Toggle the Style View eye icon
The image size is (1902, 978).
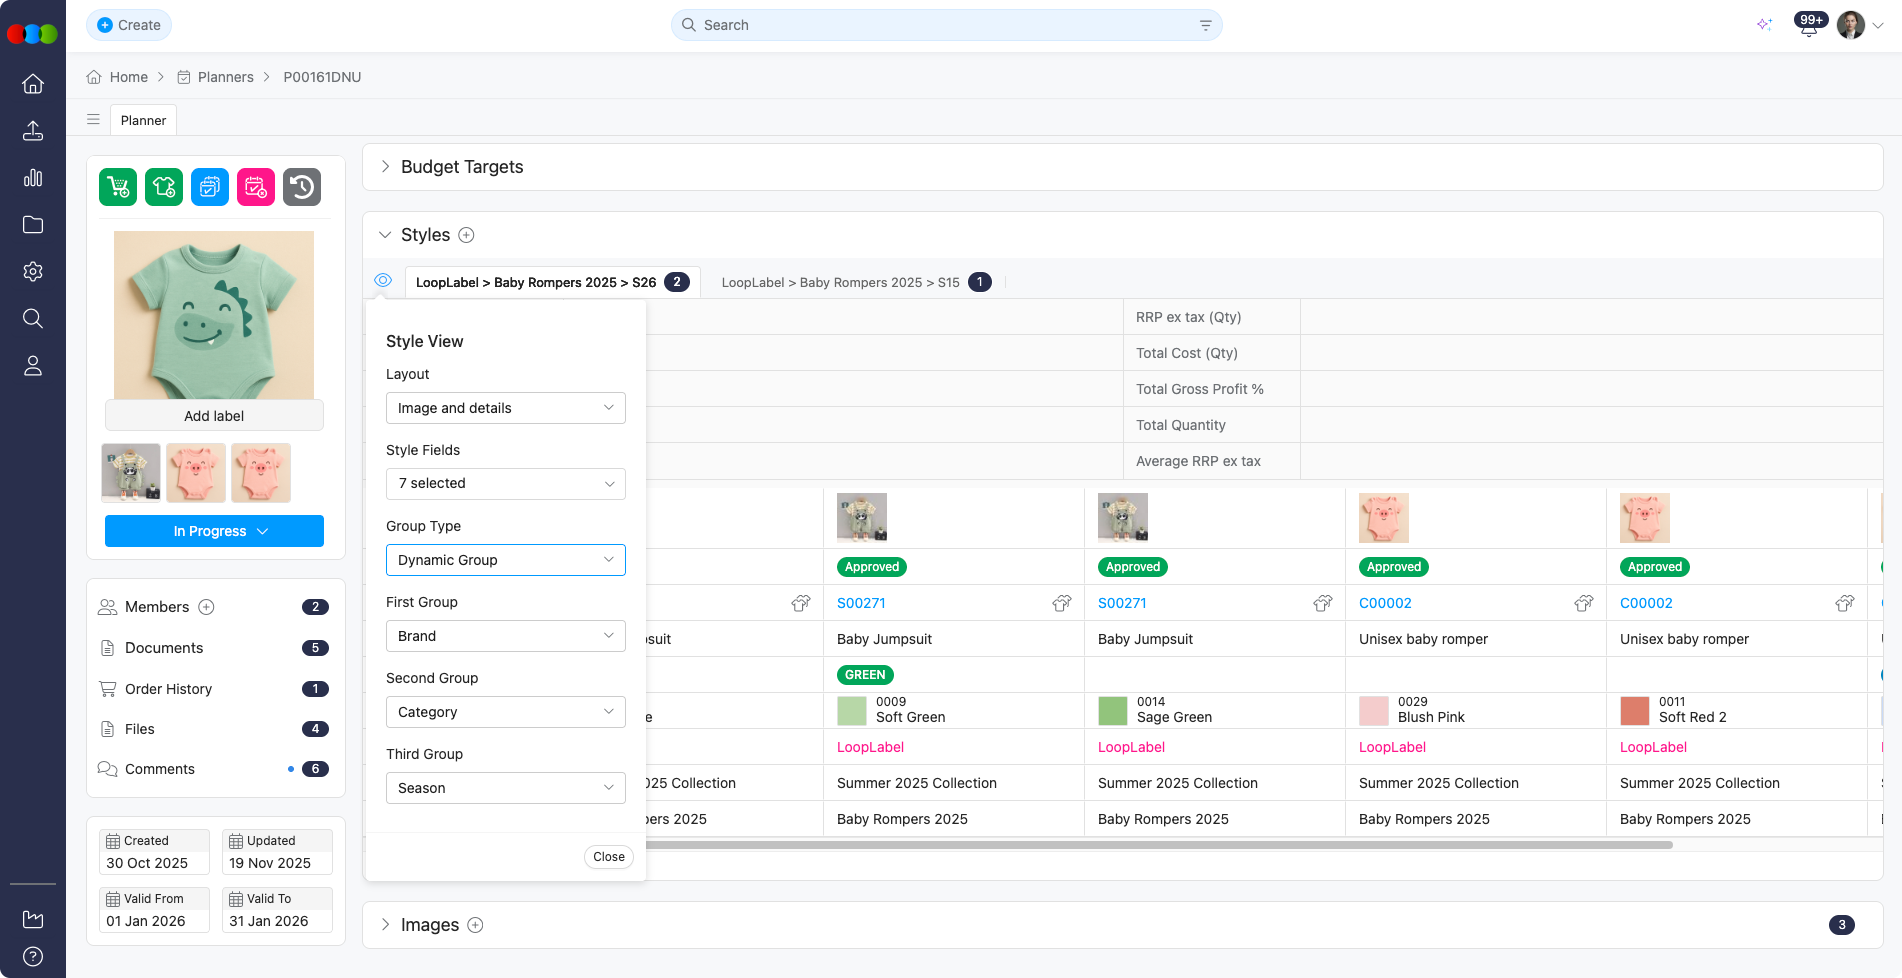tap(383, 281)
